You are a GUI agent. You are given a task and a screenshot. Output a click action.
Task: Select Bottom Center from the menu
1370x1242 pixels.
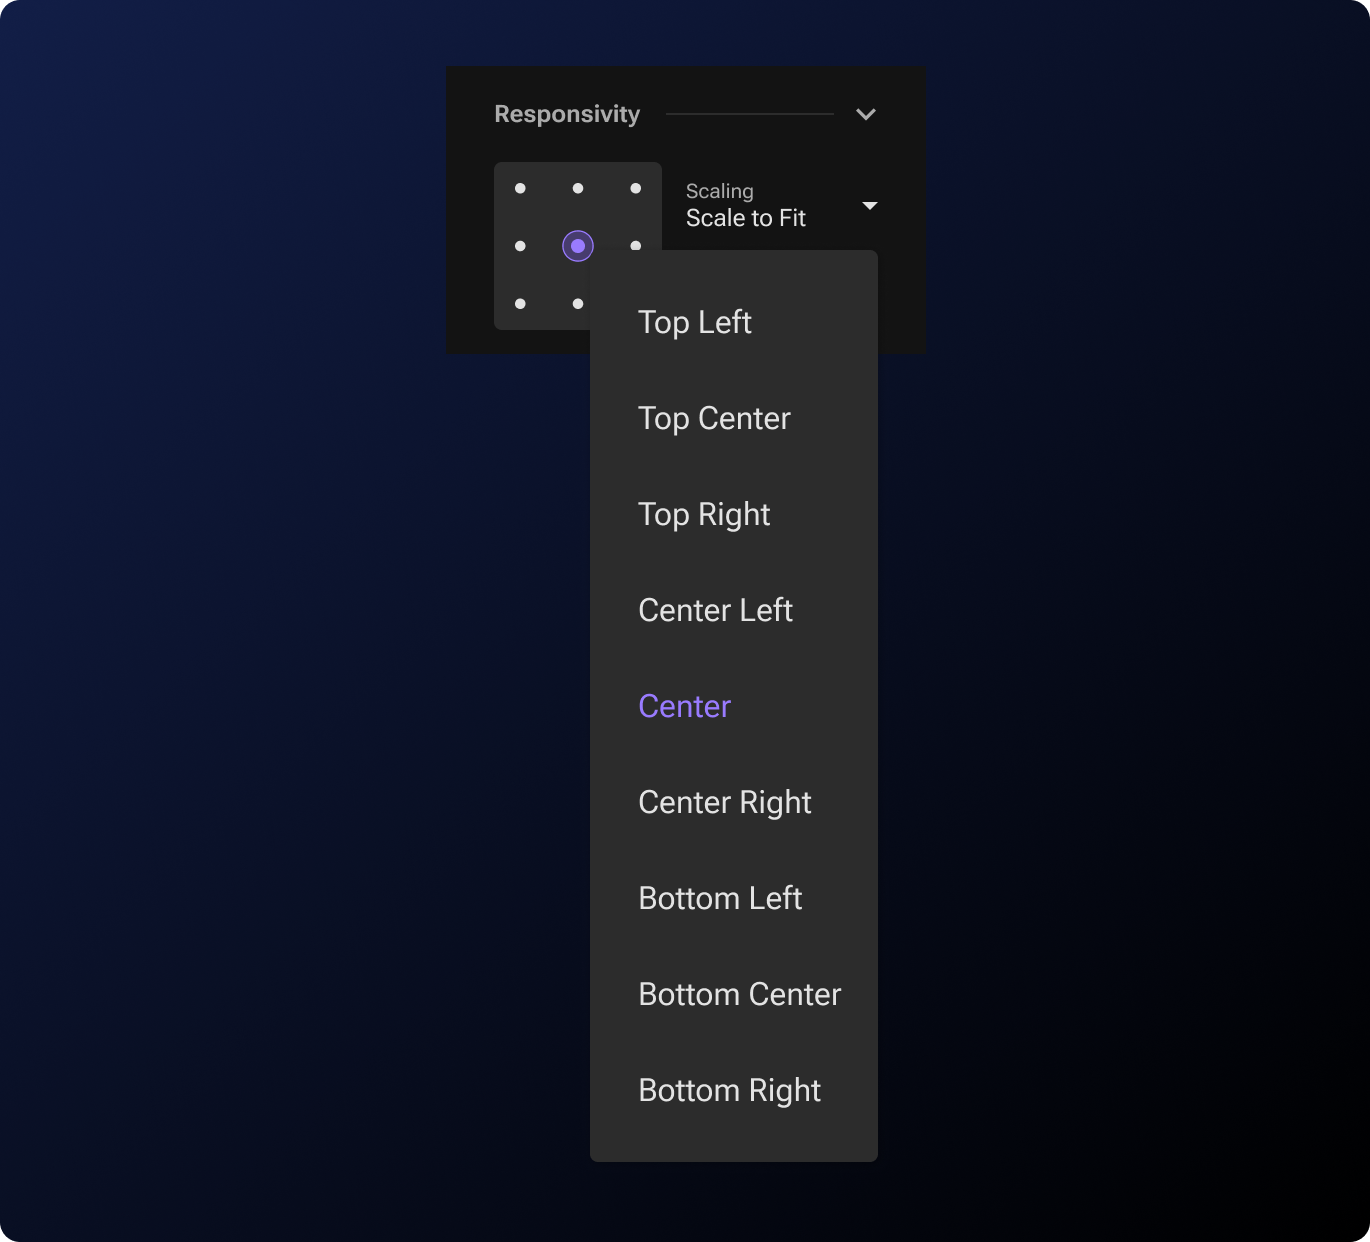click(x=739, y=994)
